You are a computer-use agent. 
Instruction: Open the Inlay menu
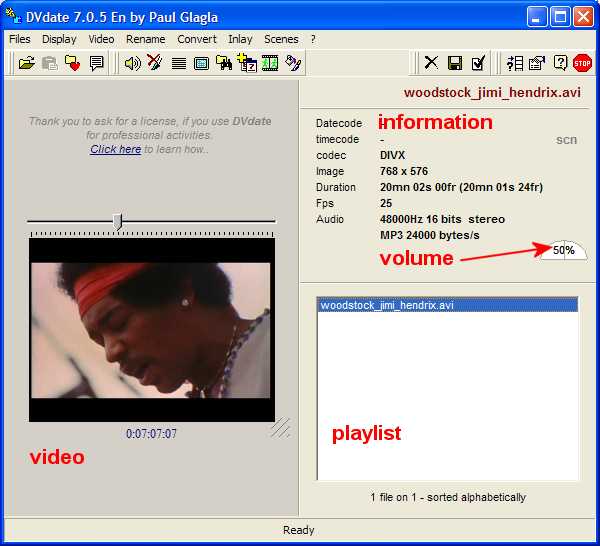(x=240, y=39)
